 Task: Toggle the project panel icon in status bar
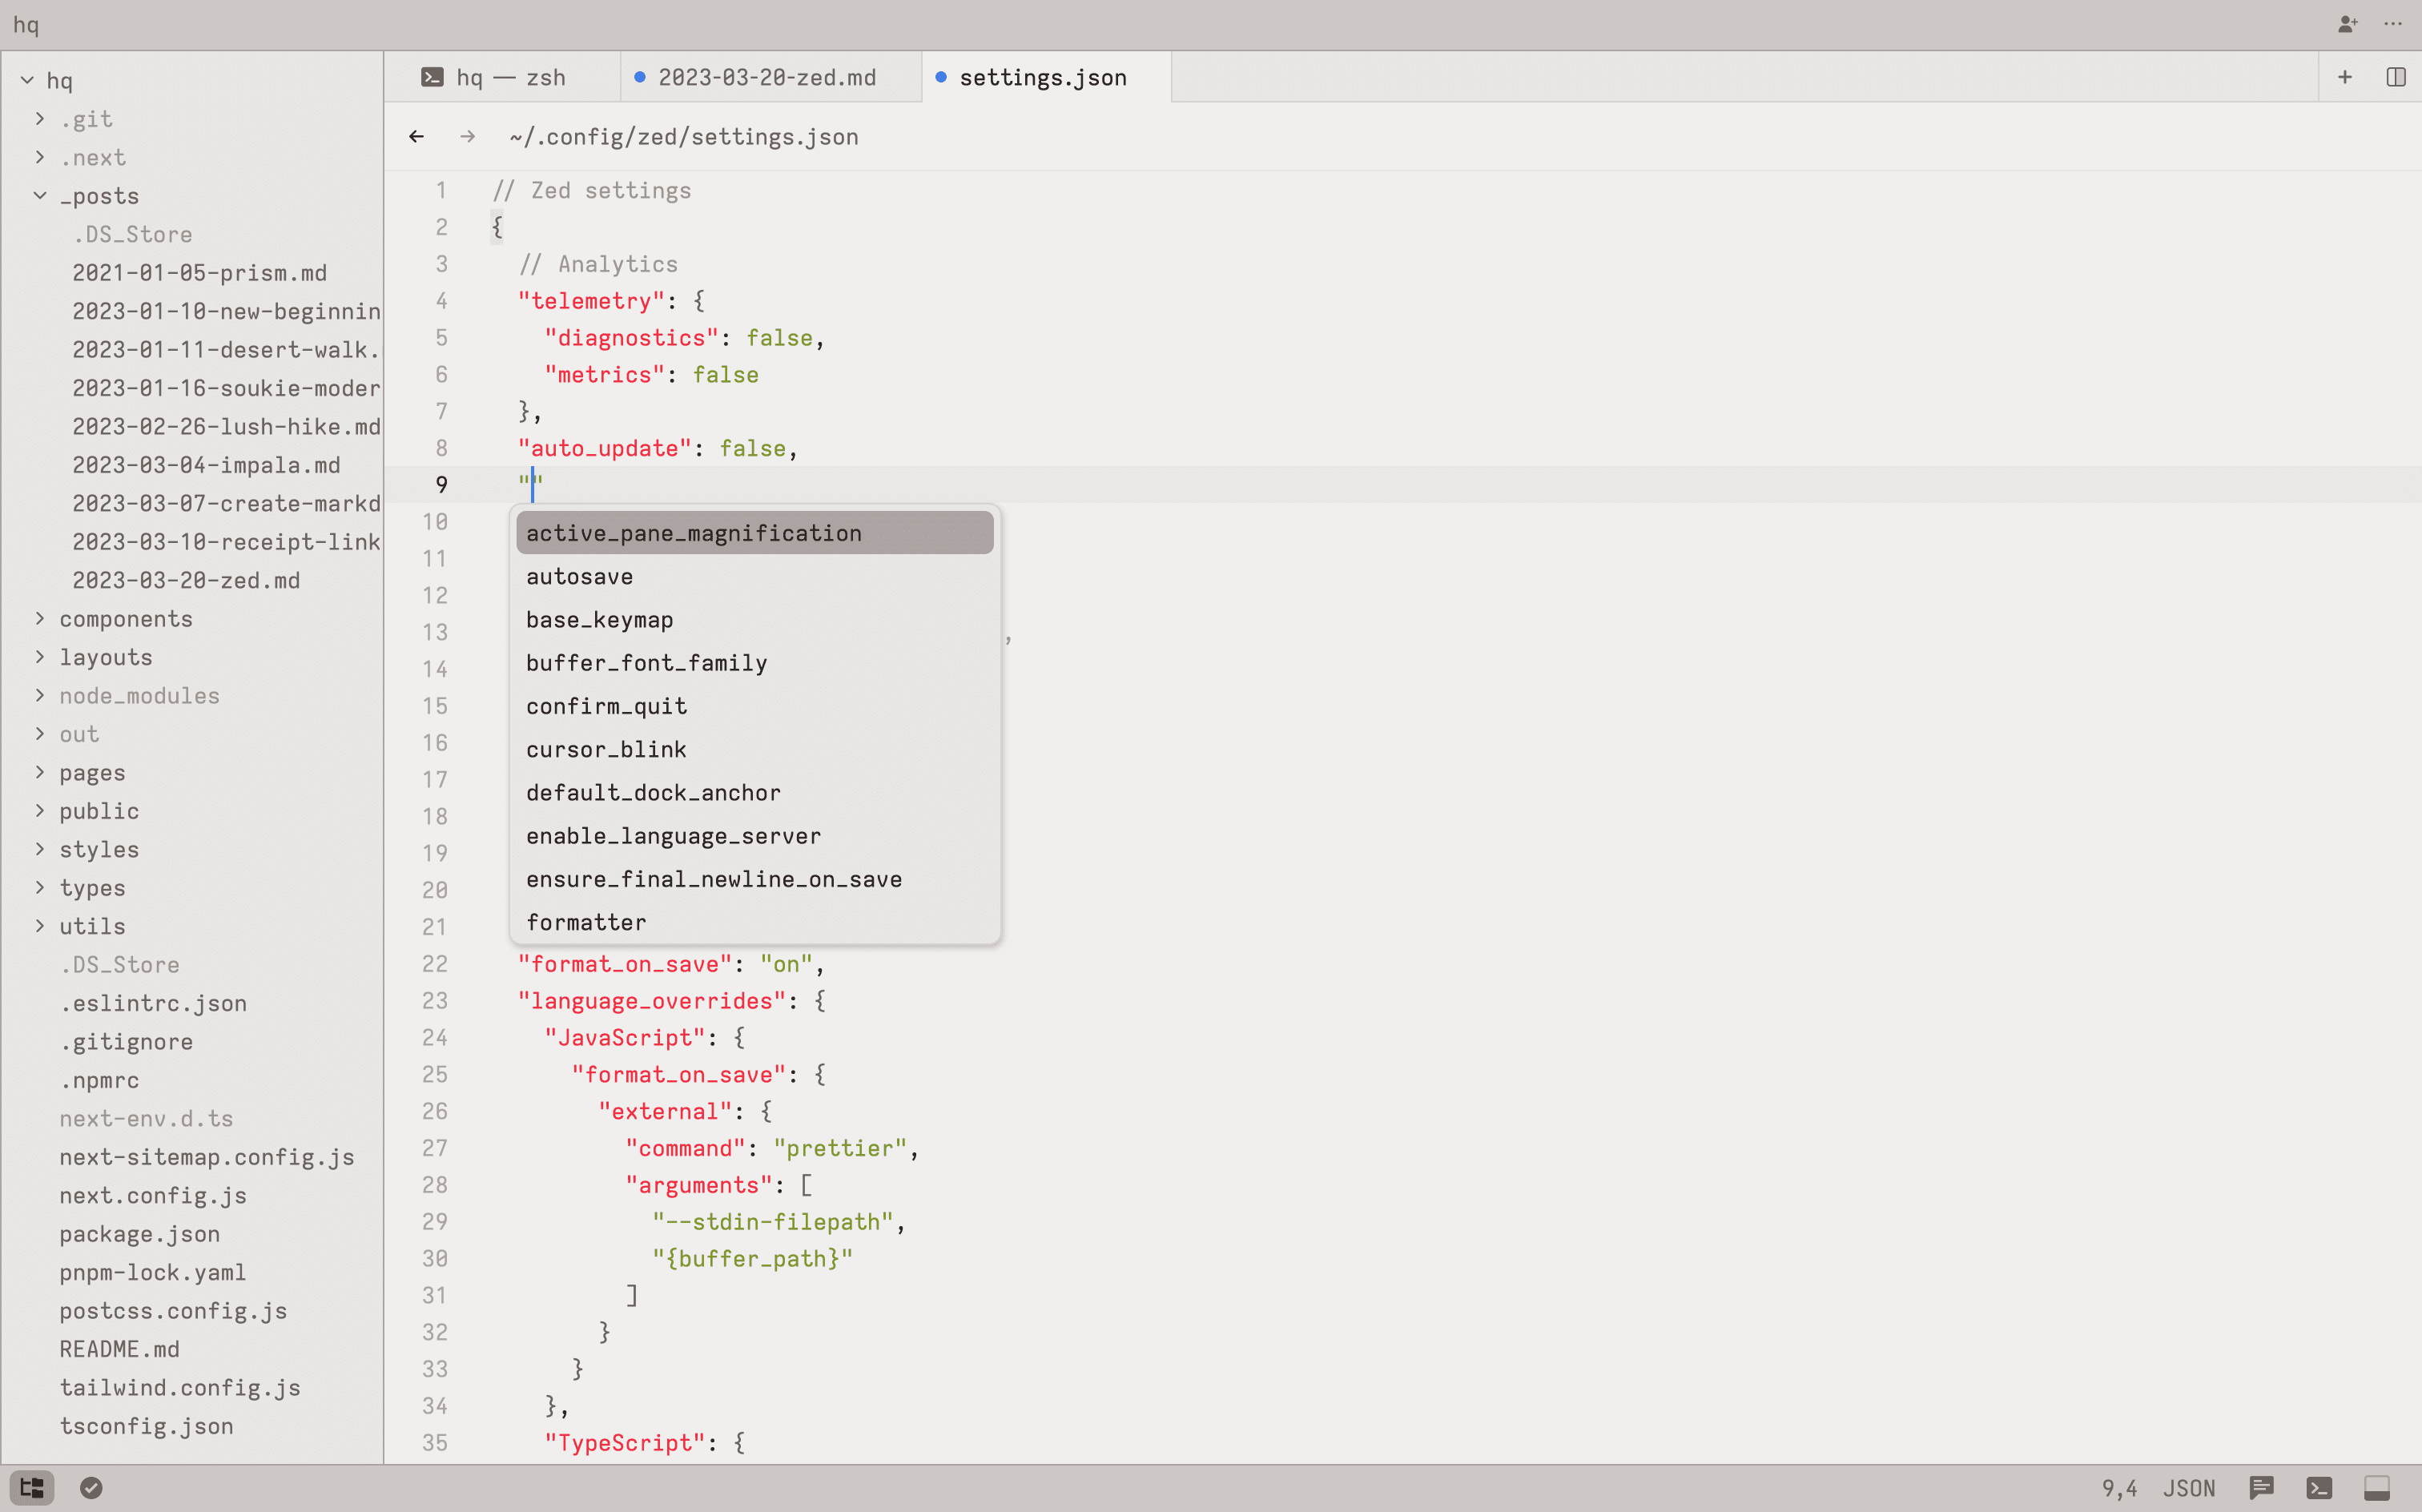pos(32,1487)
